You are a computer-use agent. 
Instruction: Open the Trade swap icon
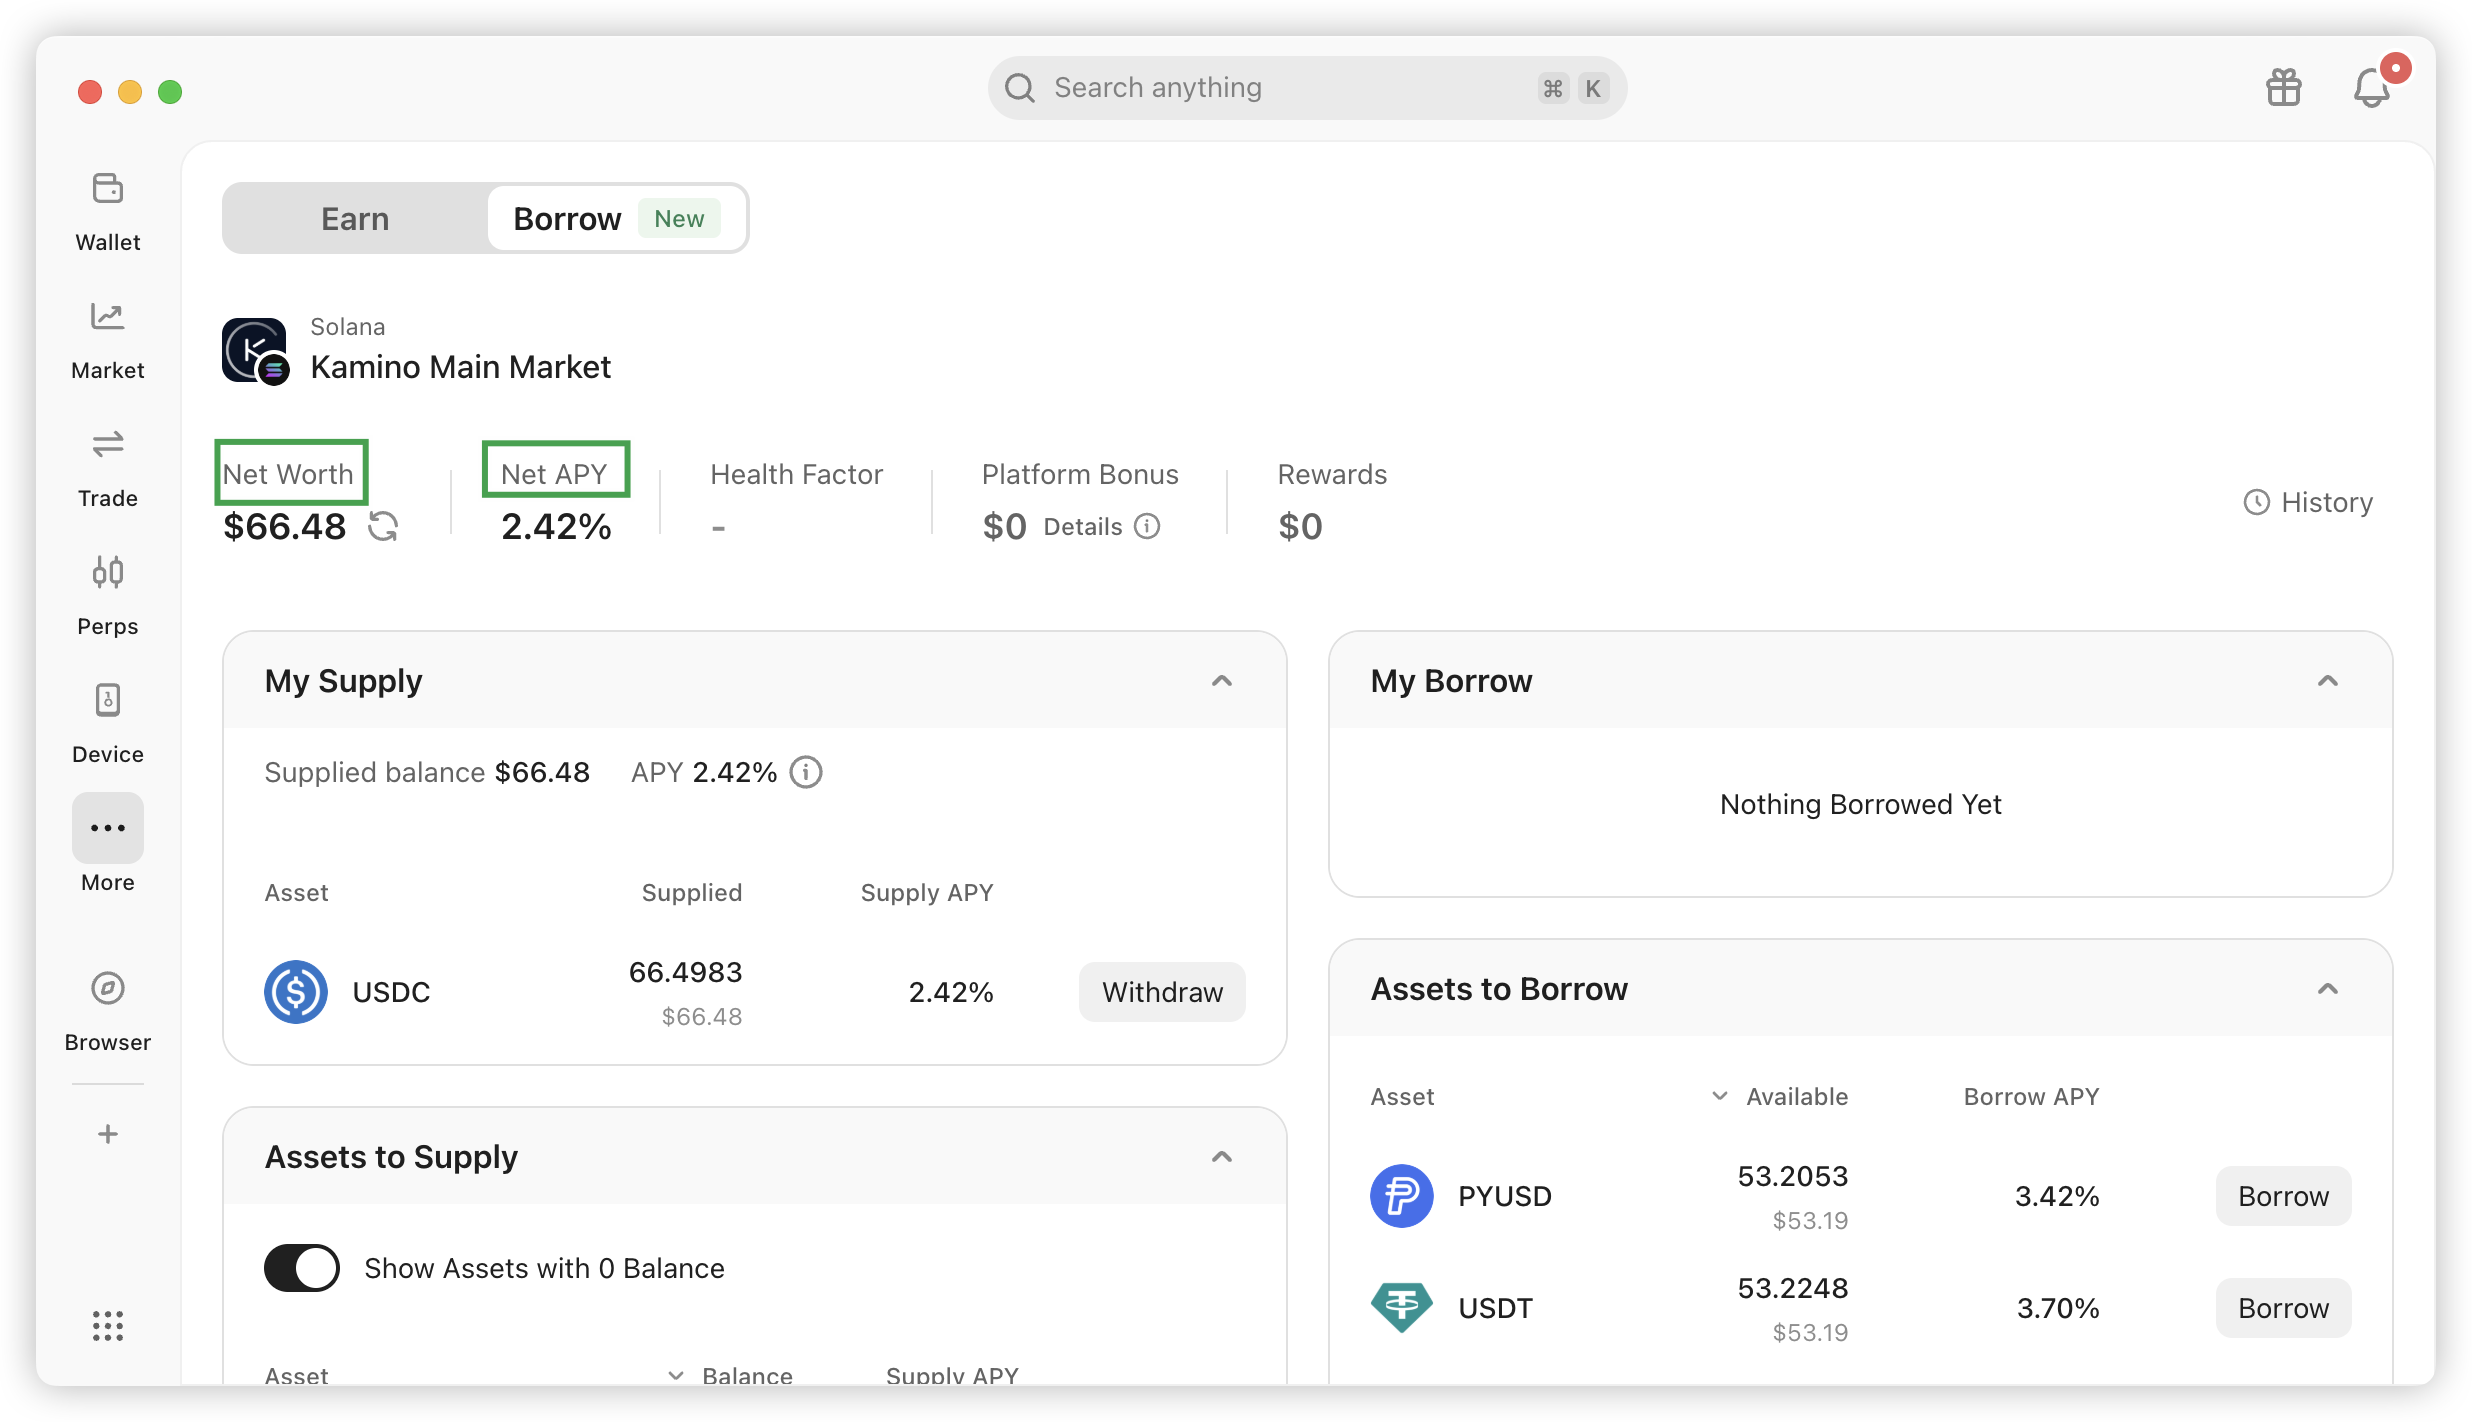pos(108,444)
